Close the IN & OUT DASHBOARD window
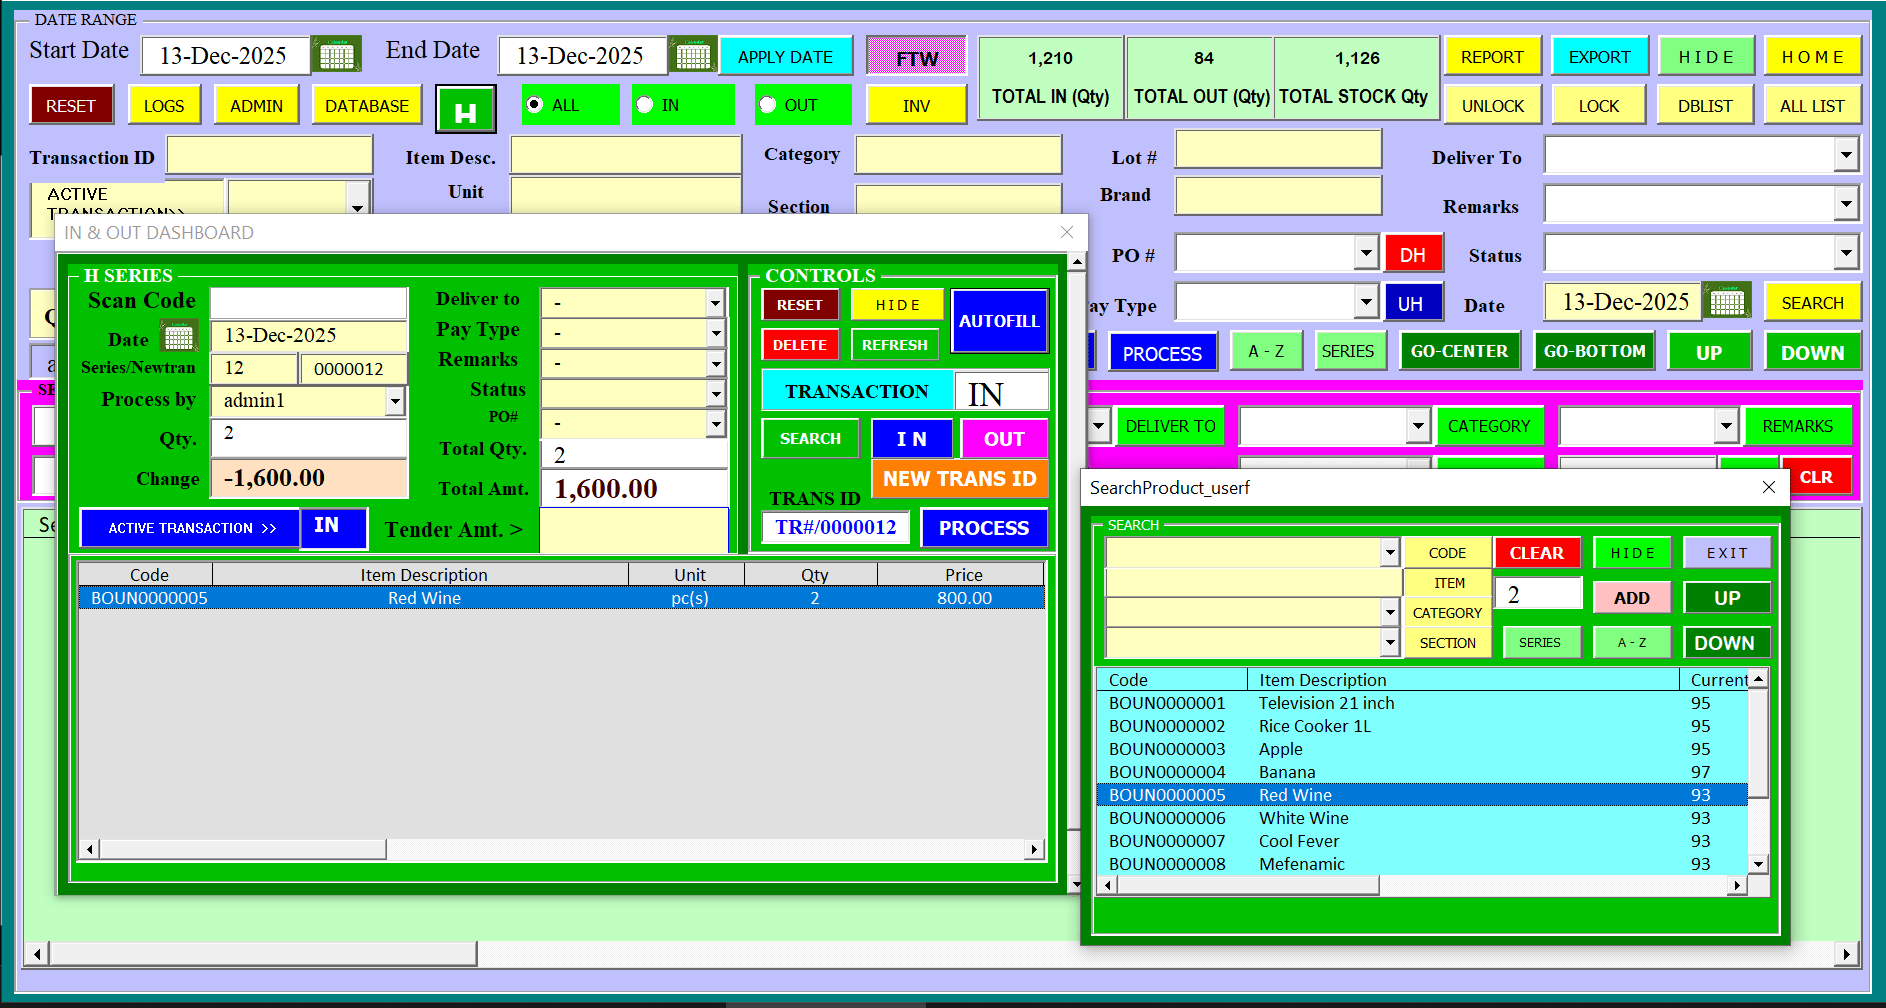Viewport: 1886px width, 1008px height. point(1067,232)
